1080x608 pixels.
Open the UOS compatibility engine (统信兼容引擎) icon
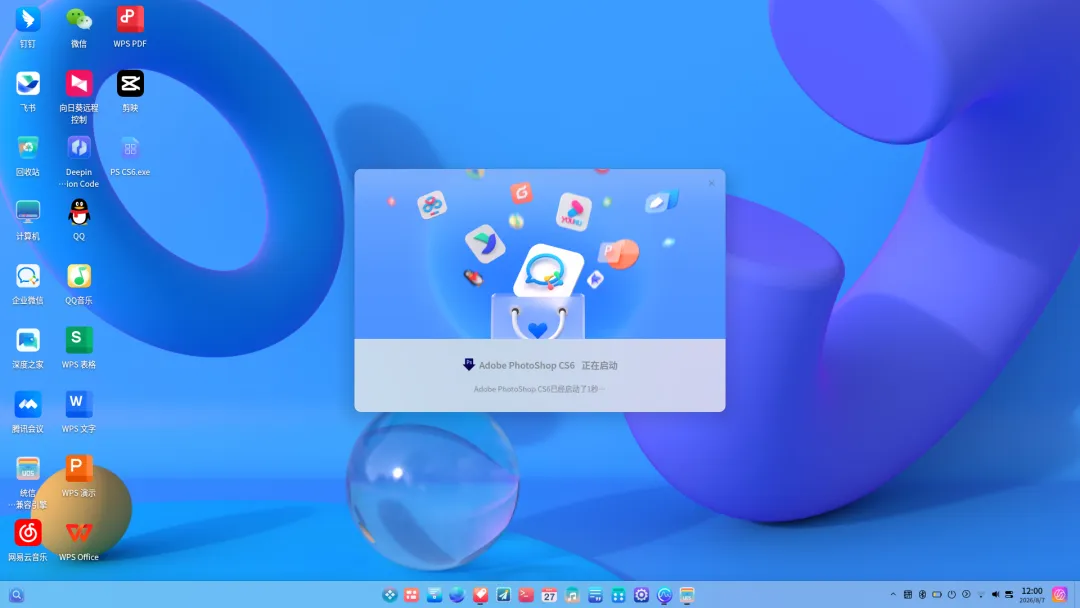click(x=28, y=468)
